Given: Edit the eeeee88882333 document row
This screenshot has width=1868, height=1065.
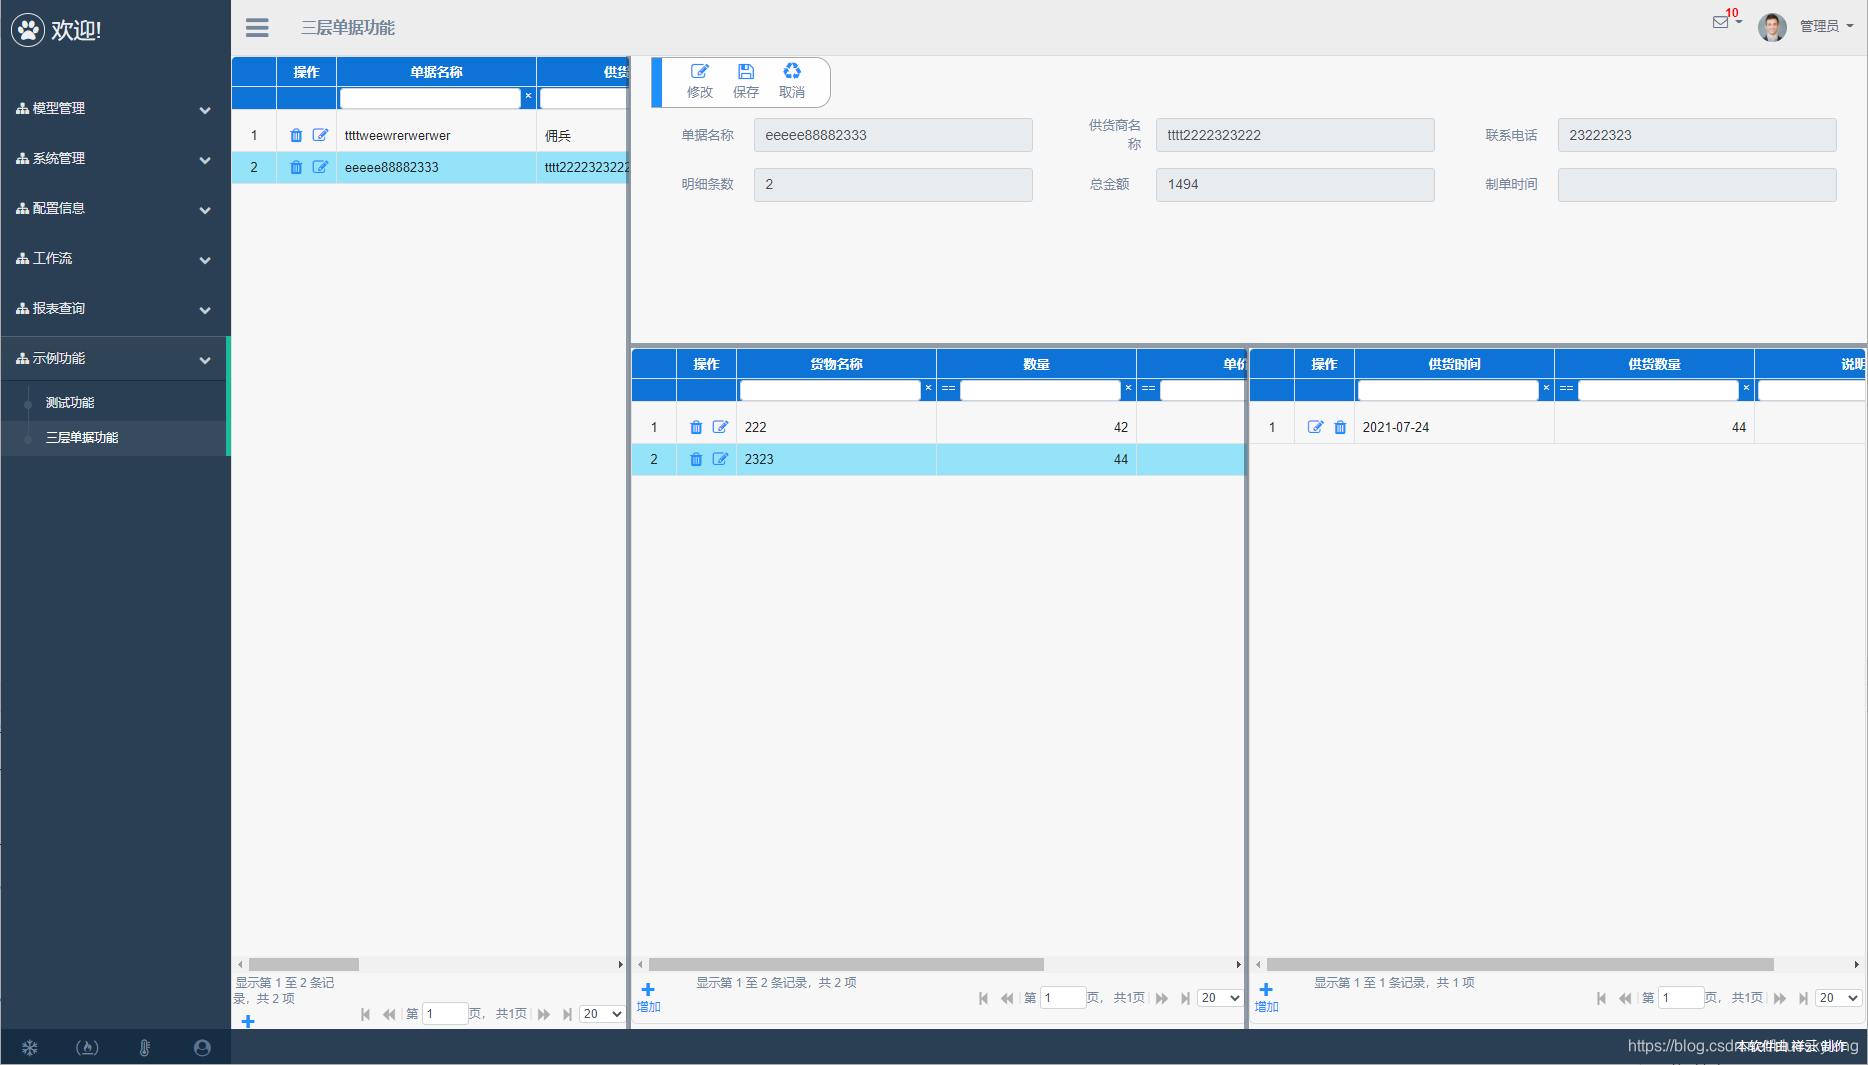Looking at the screenshot, I should [320, 167].
